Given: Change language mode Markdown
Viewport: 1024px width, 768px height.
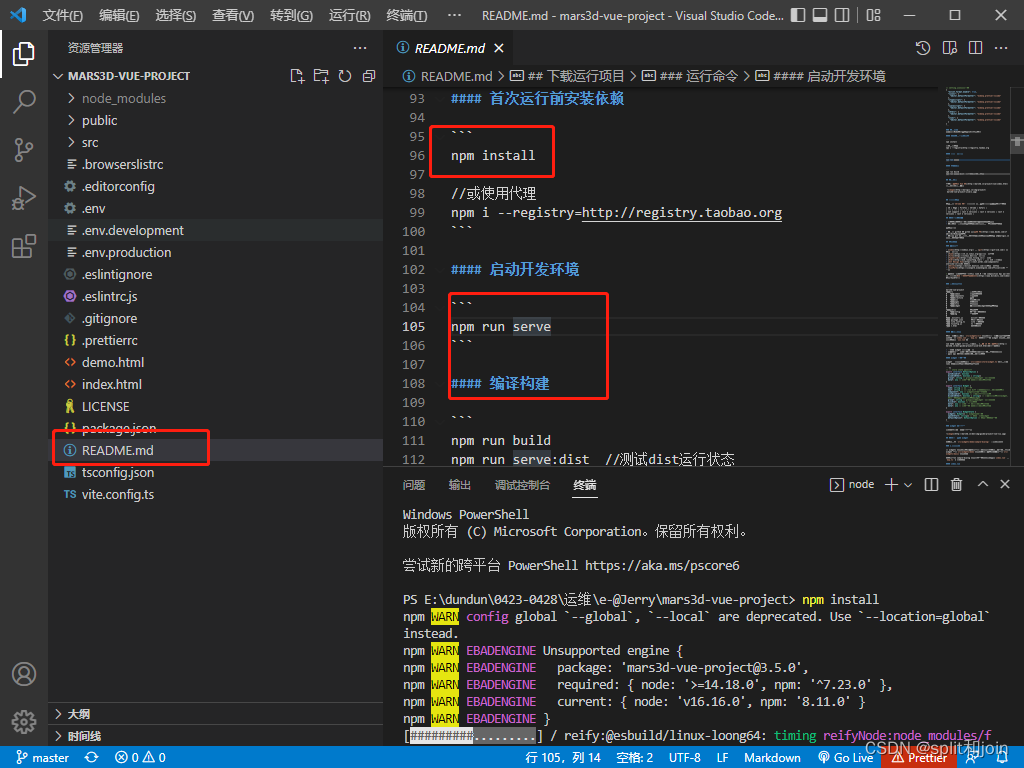Looking at the screenshot, I should tap(772, 757).
